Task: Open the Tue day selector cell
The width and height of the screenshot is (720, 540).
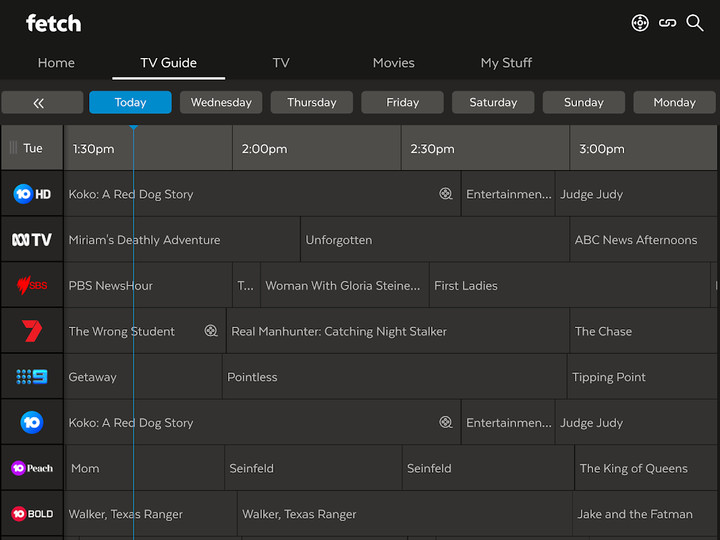Action: click(32, 148)
